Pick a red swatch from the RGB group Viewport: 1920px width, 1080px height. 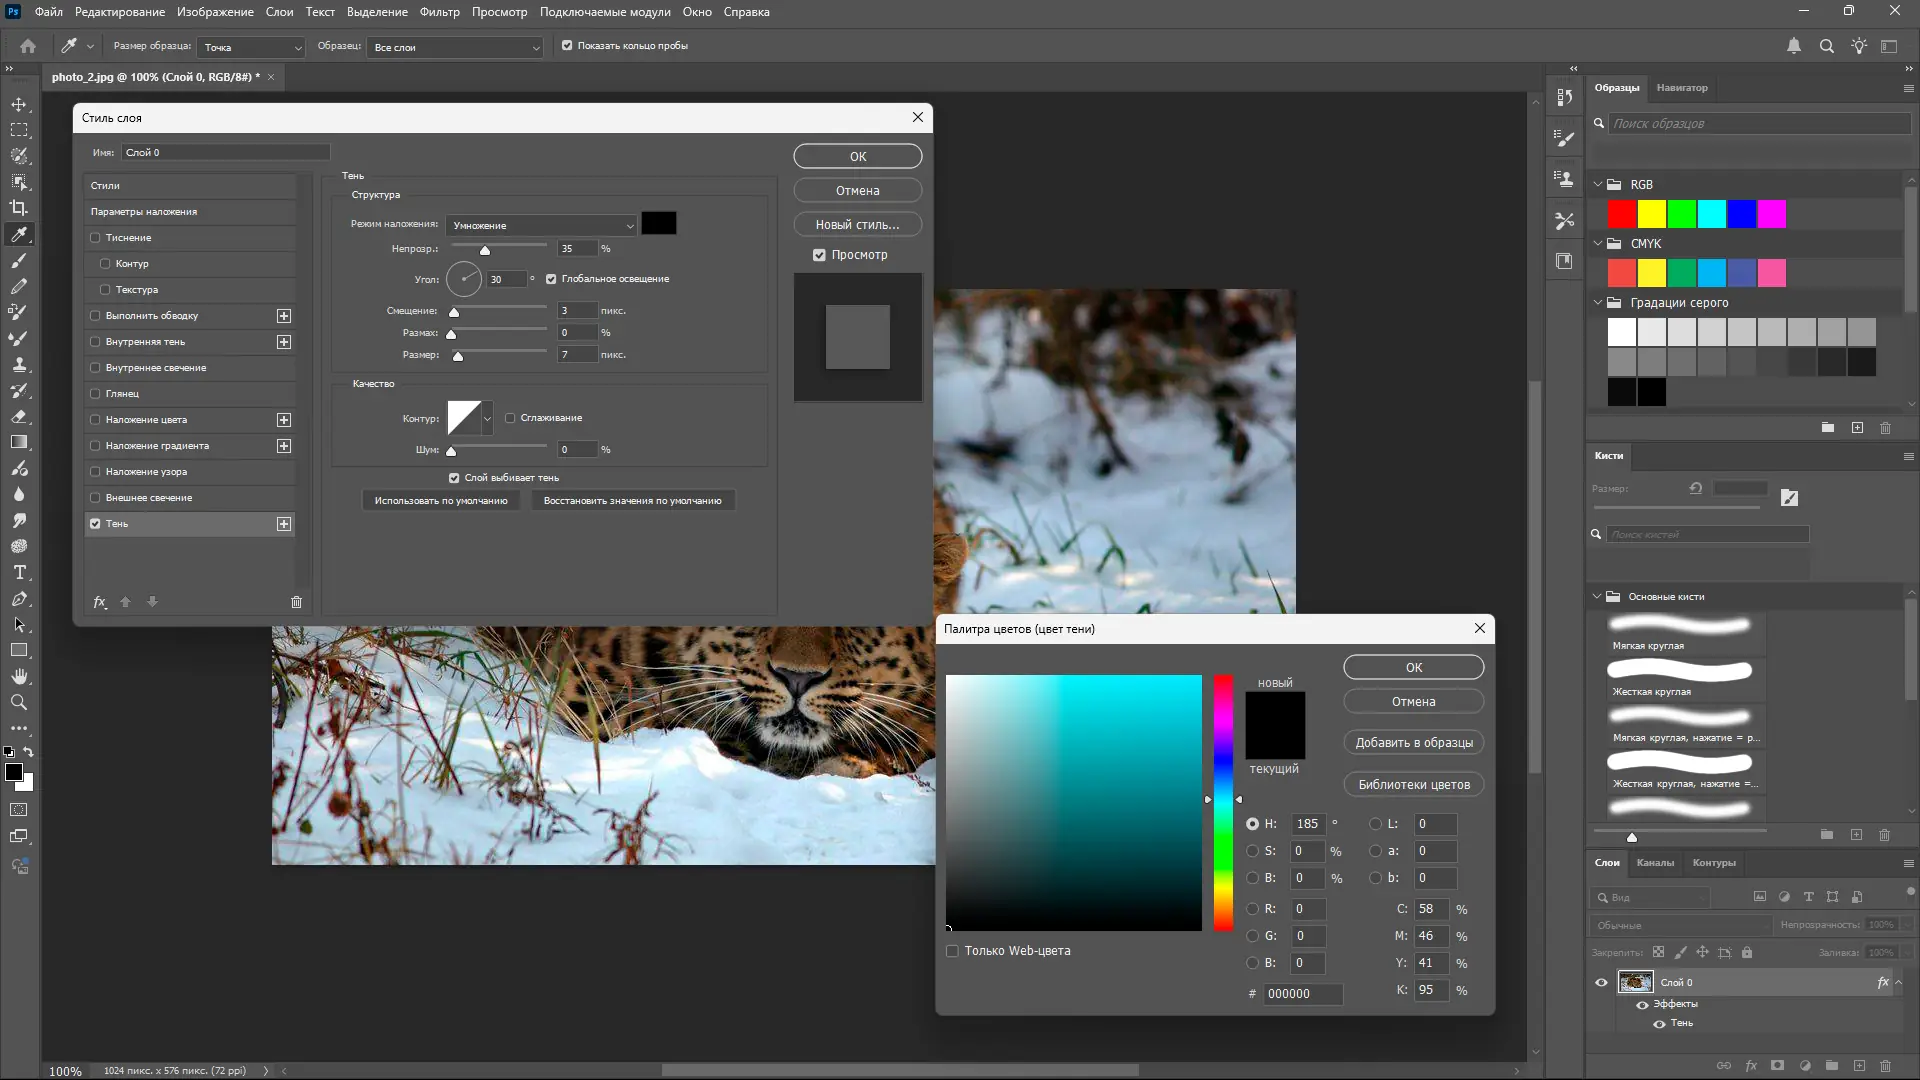tap(1620, 214)
